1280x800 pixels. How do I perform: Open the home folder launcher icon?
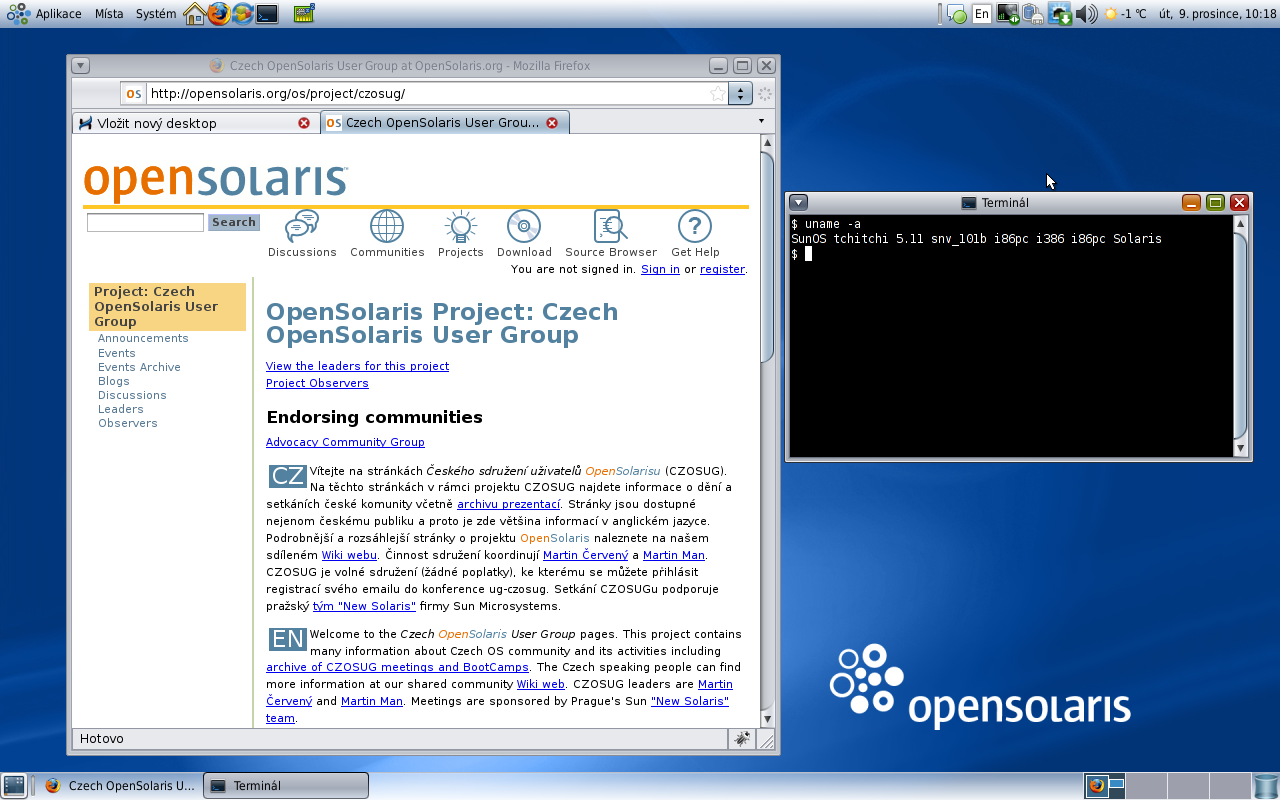tap(195, 14)
